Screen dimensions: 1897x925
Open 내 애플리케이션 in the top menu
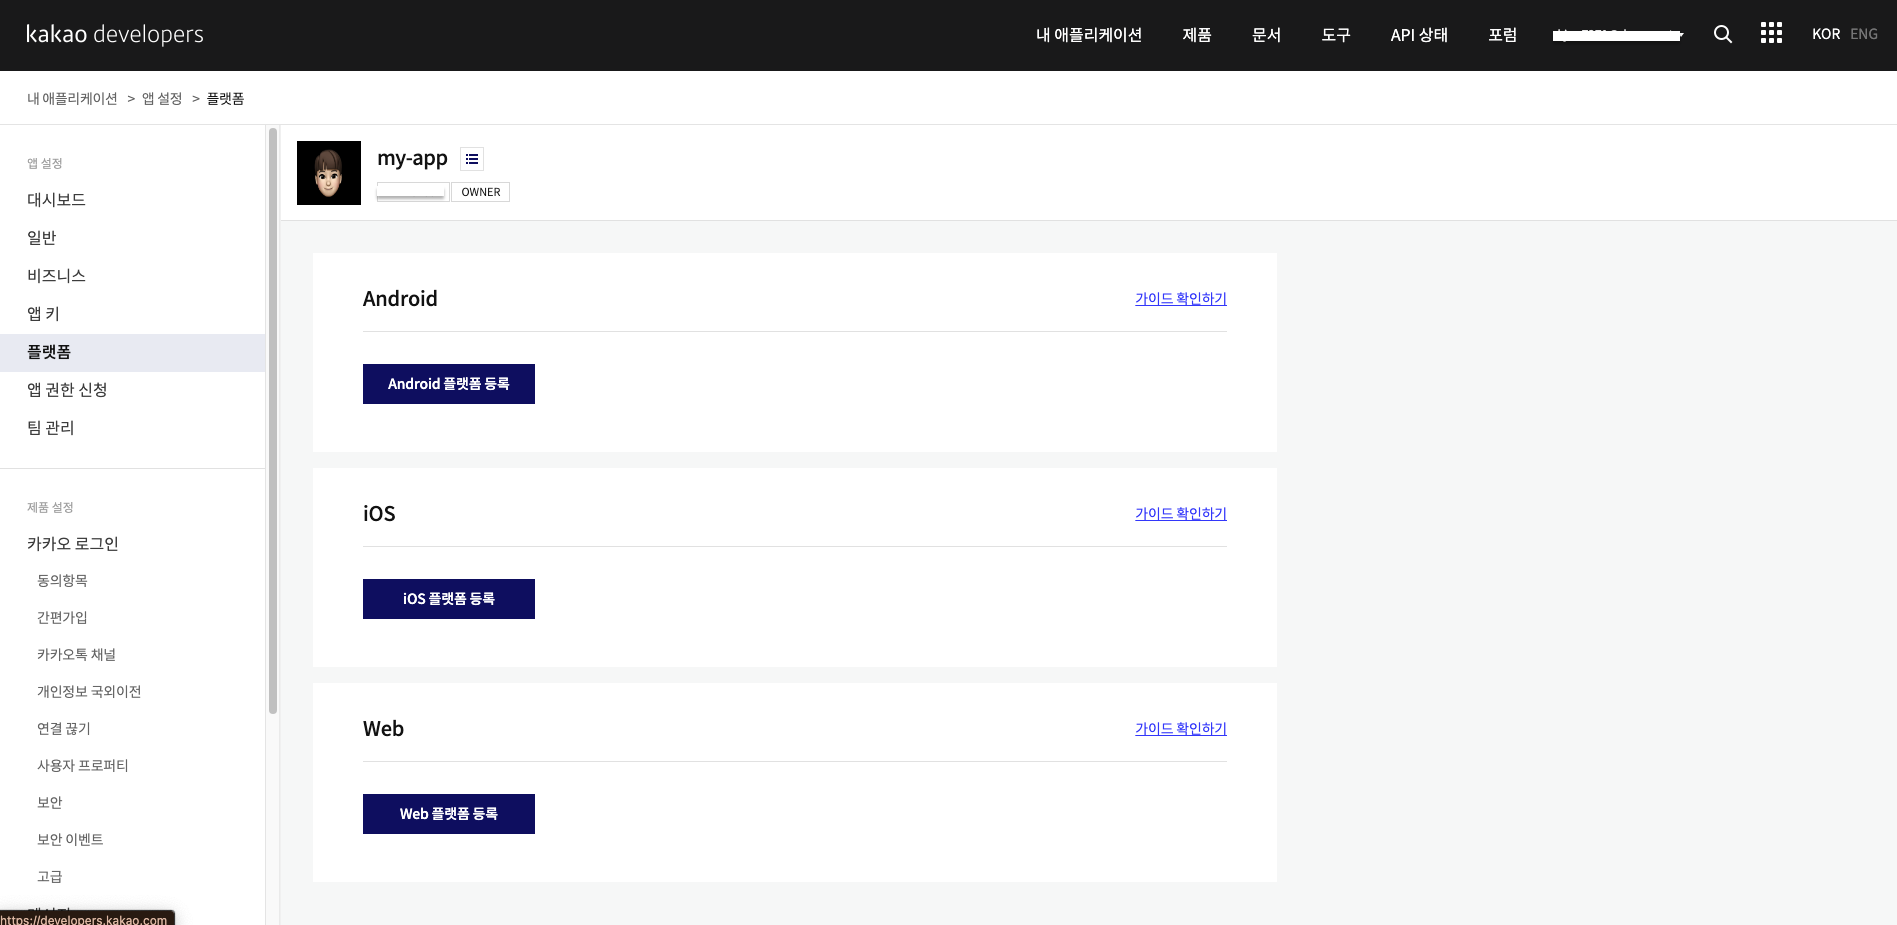[1088, 35]
